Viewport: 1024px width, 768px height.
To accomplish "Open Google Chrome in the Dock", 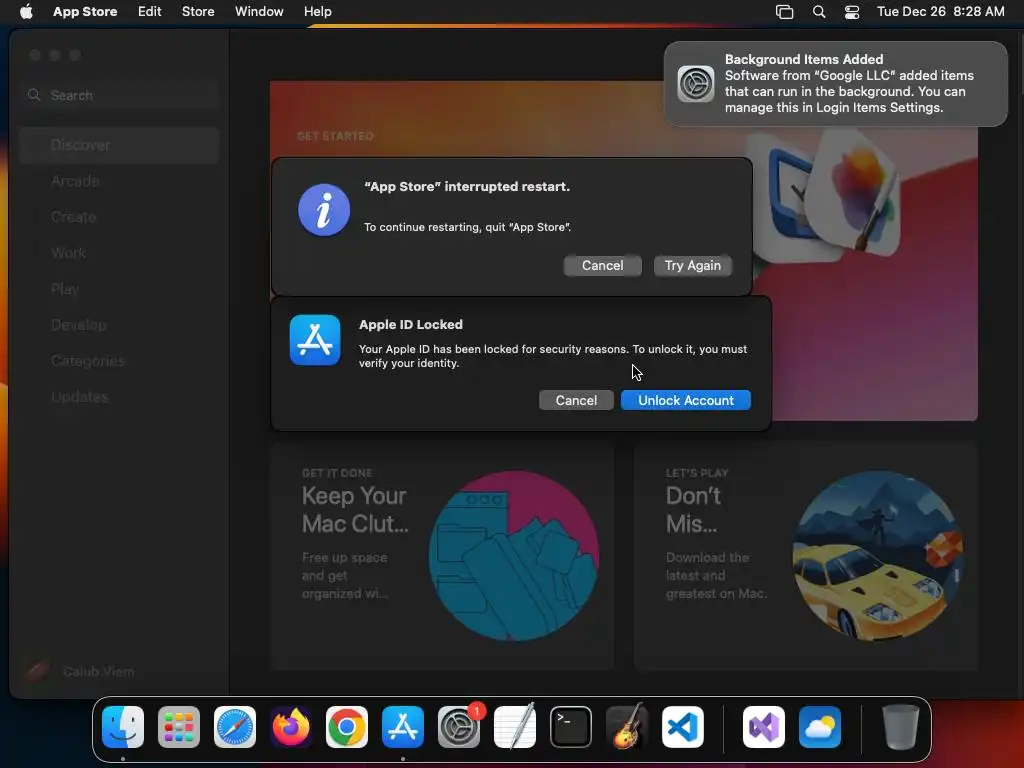I will 347,727.
